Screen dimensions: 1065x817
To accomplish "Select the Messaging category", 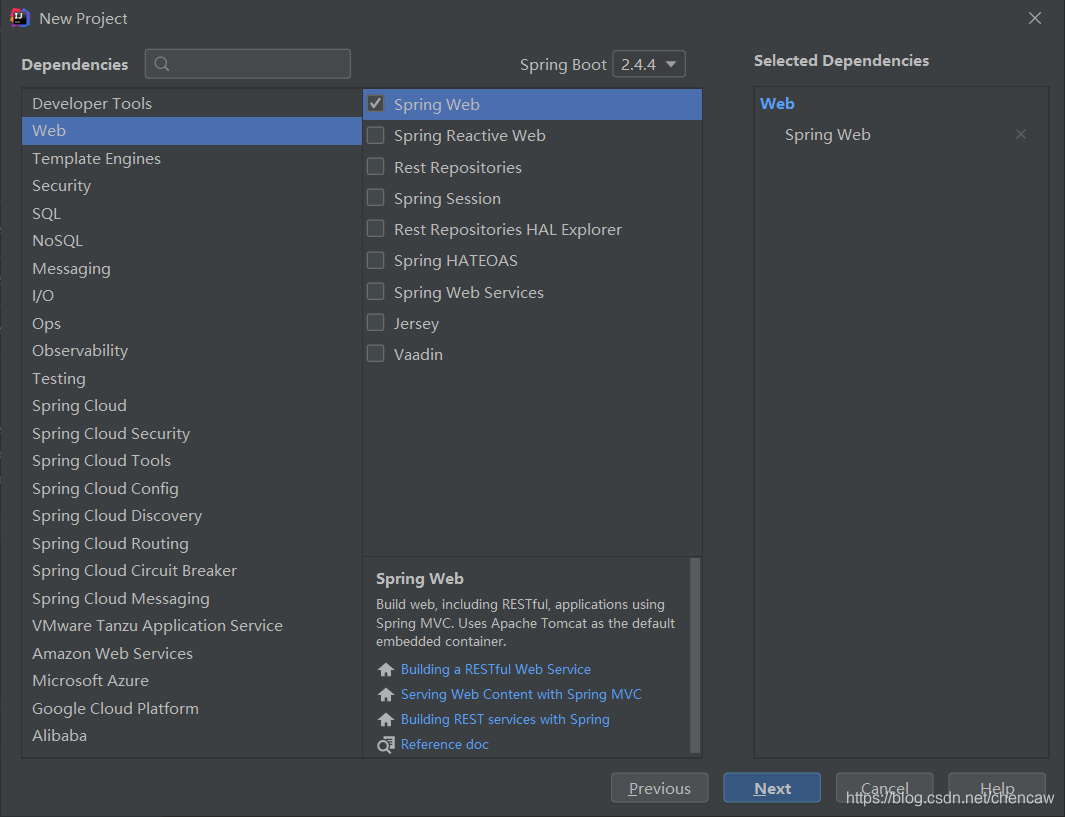I will (192, 268).
